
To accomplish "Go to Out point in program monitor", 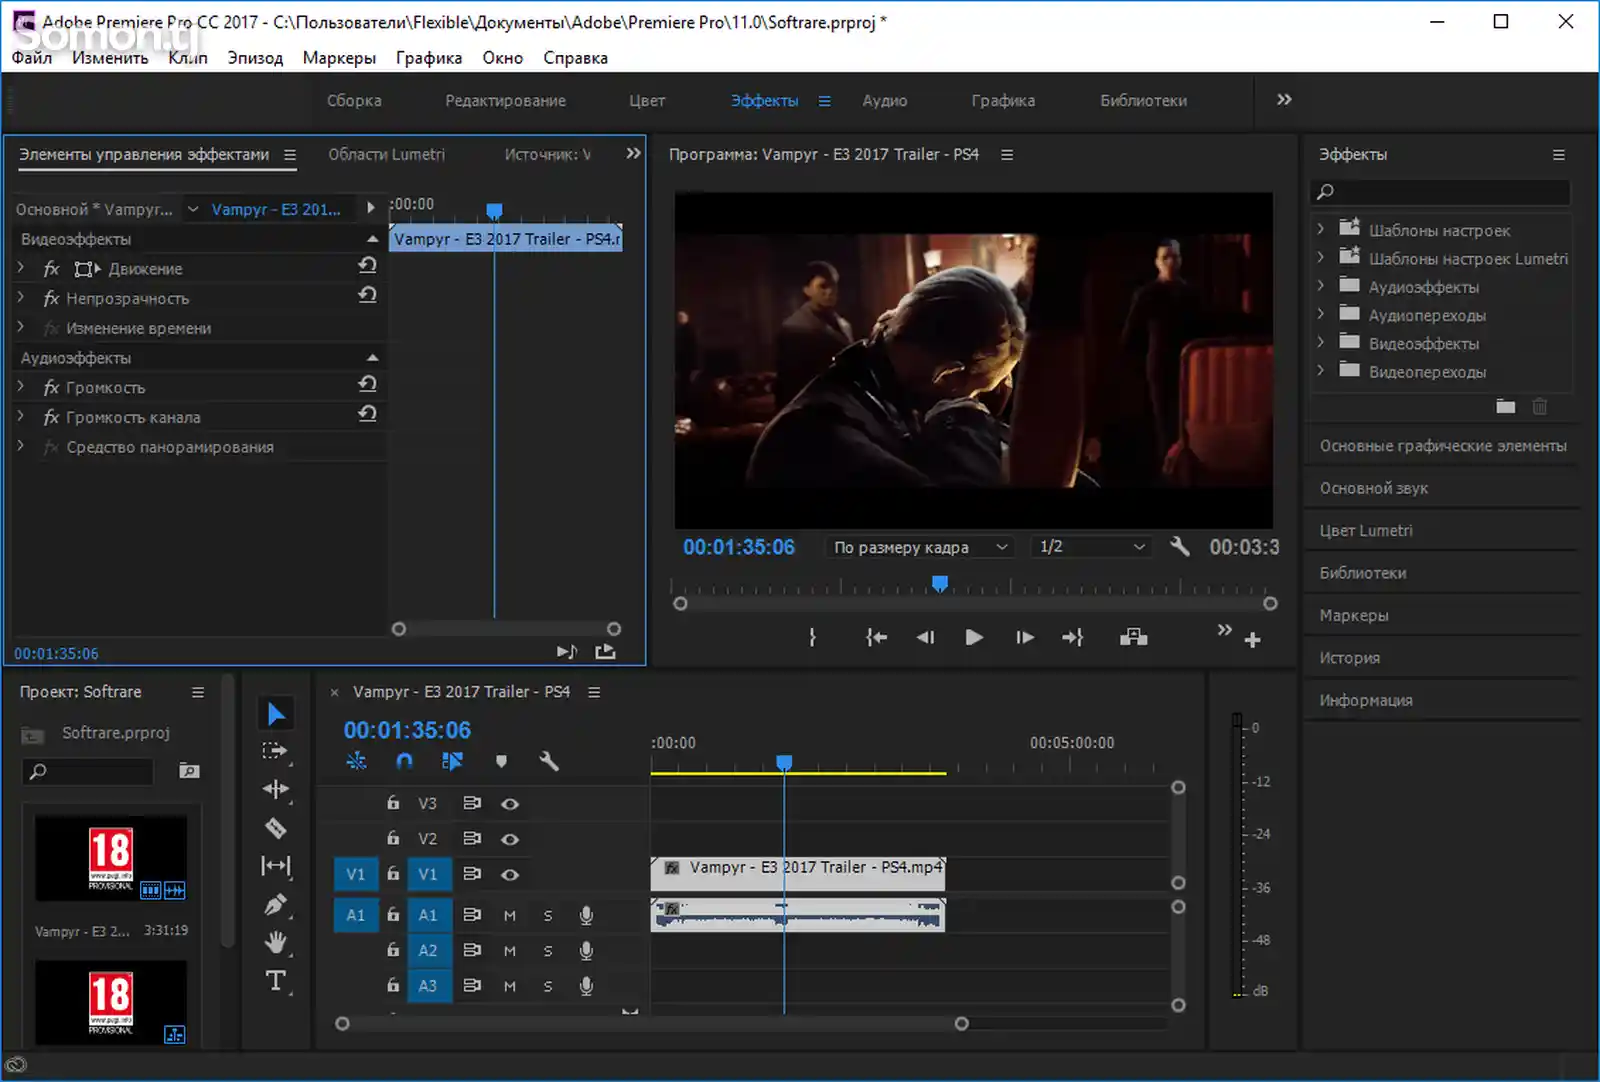I will 1073,637.
